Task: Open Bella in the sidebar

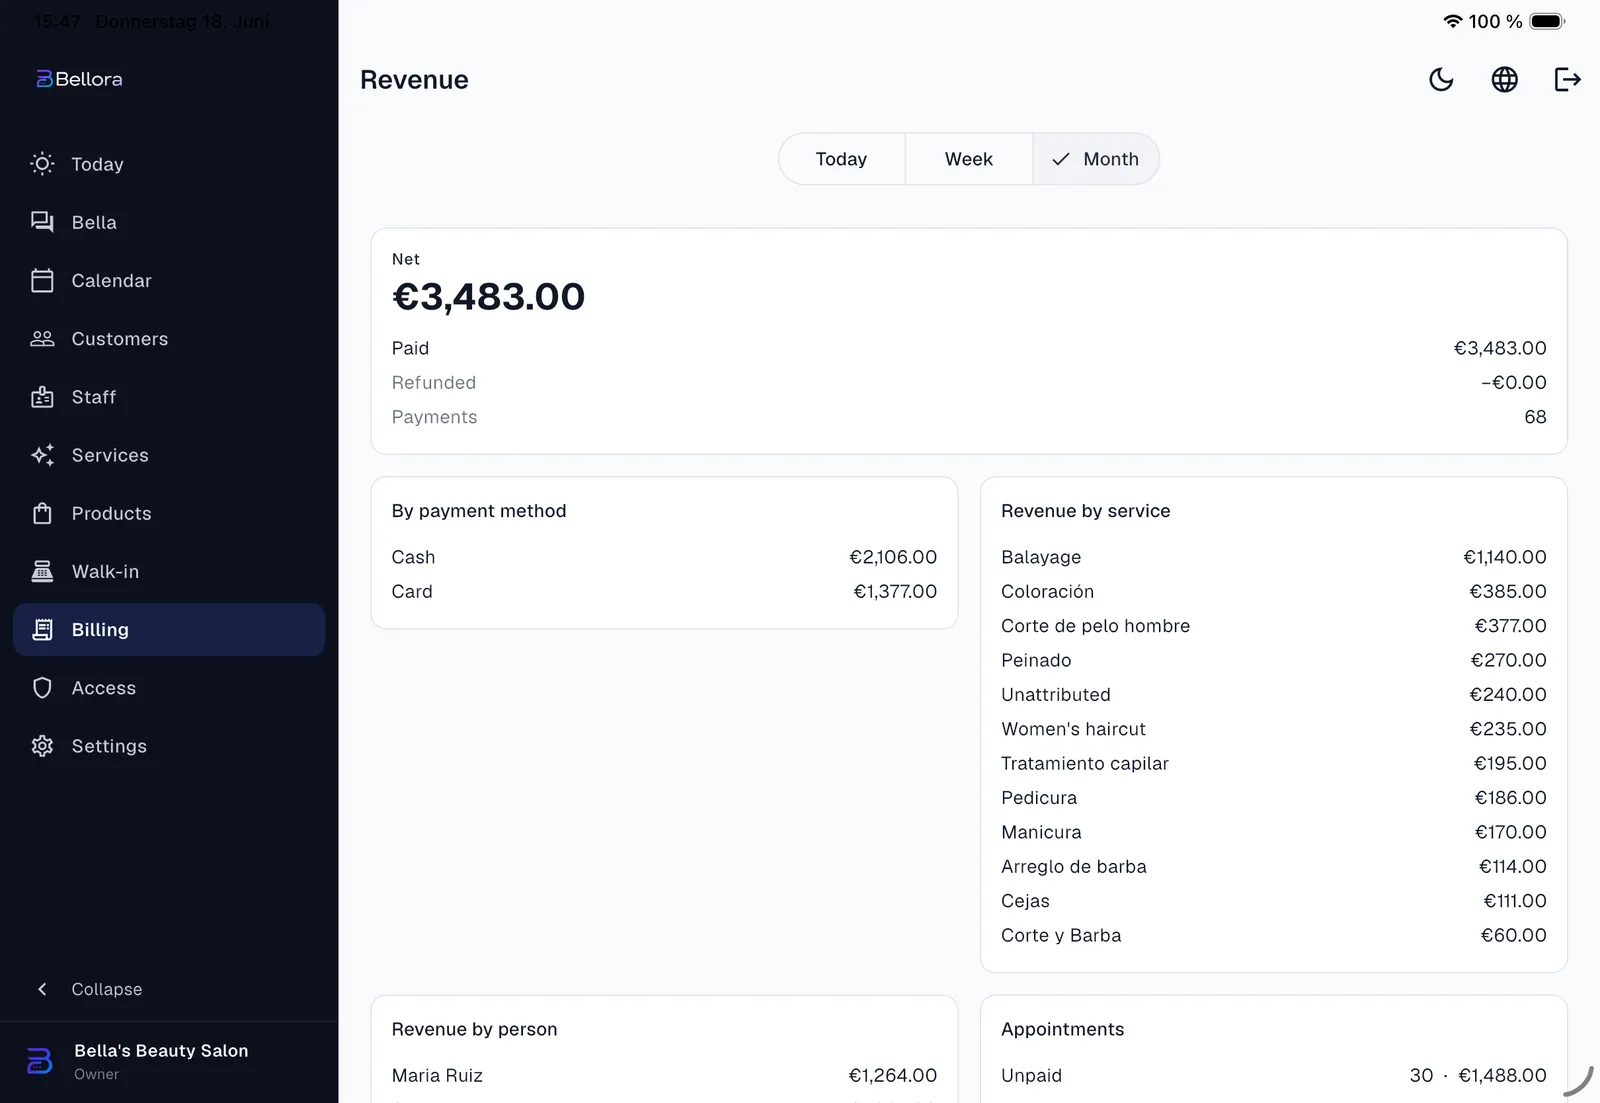Action: [169, 222]
